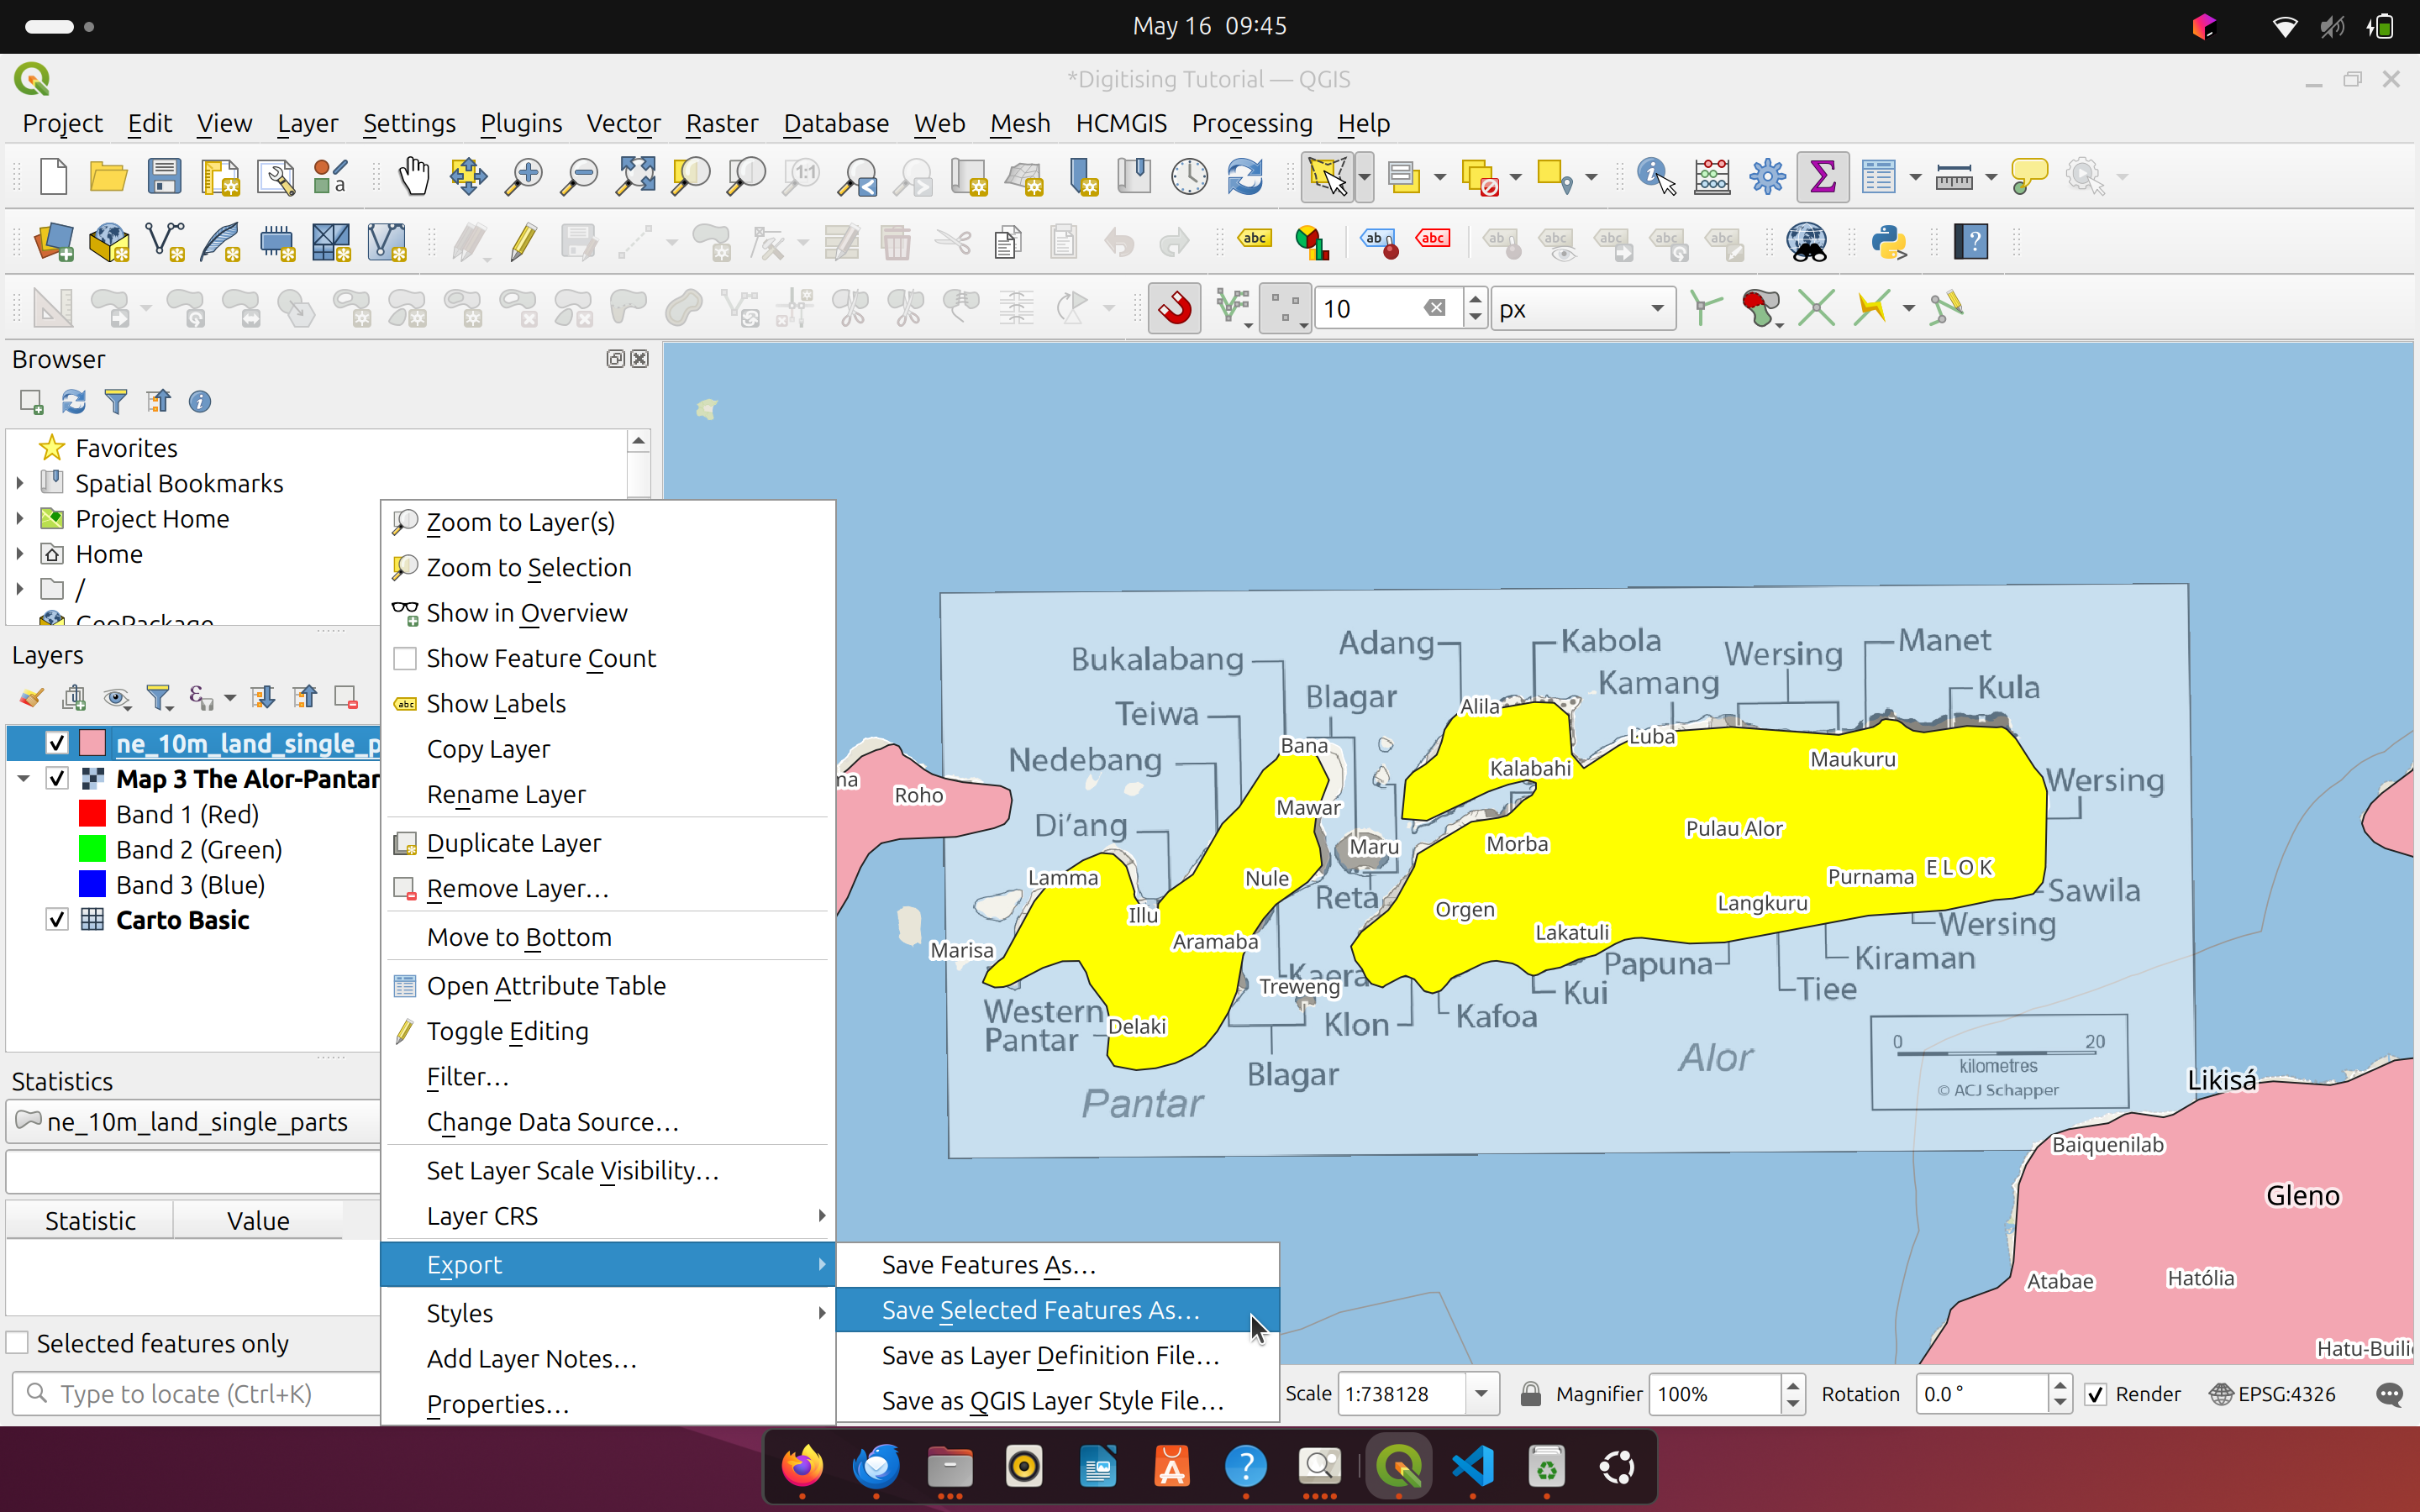This screenshot has height=1512, width=2420.
Task: Open the New Geopackage Layer icon
Action: 108,242
